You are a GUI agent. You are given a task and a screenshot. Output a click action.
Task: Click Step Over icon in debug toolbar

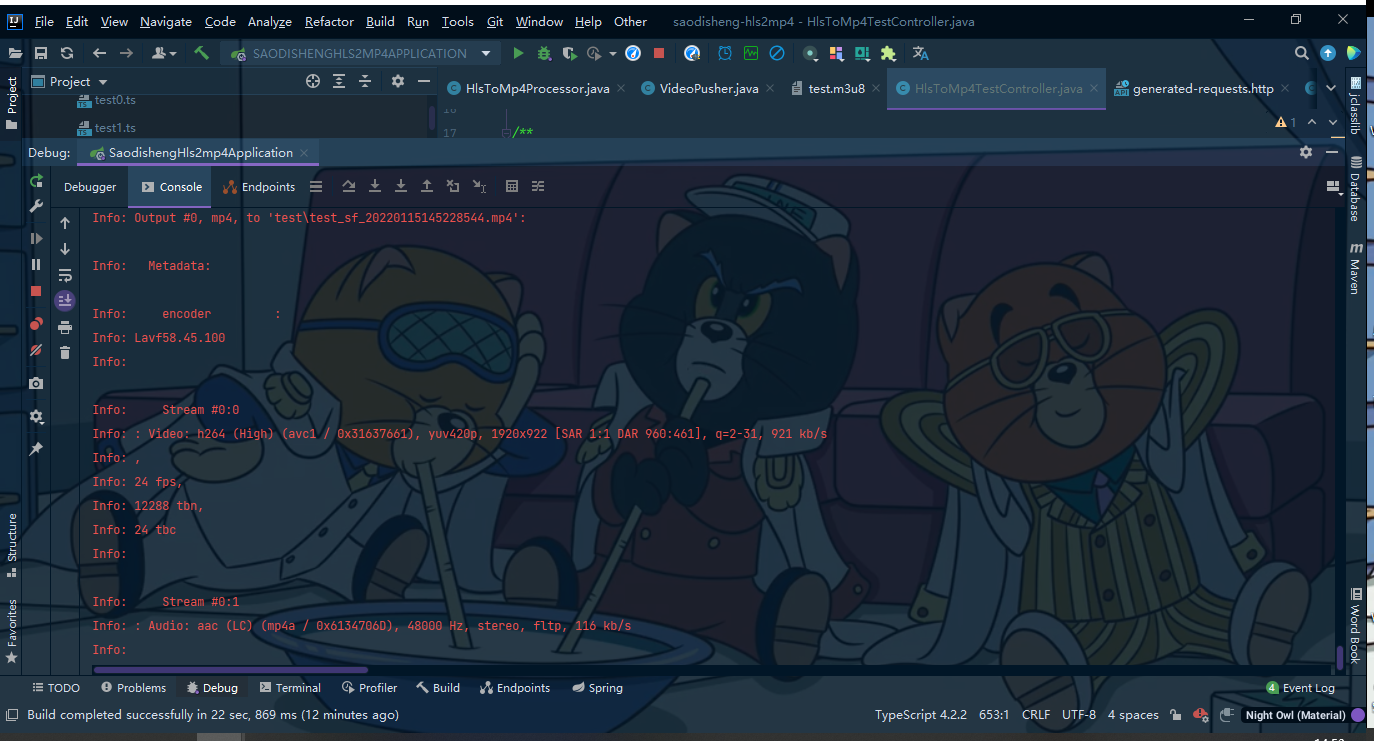pos(348,186)
